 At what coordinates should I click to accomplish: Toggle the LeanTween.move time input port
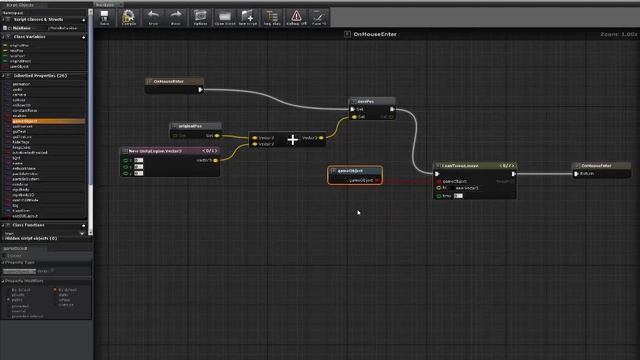[439, 196]
